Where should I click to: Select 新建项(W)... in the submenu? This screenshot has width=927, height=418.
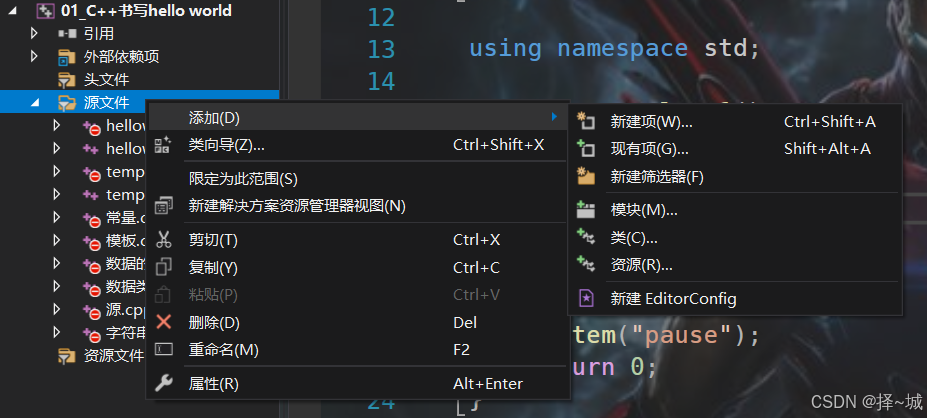[735, 122]
